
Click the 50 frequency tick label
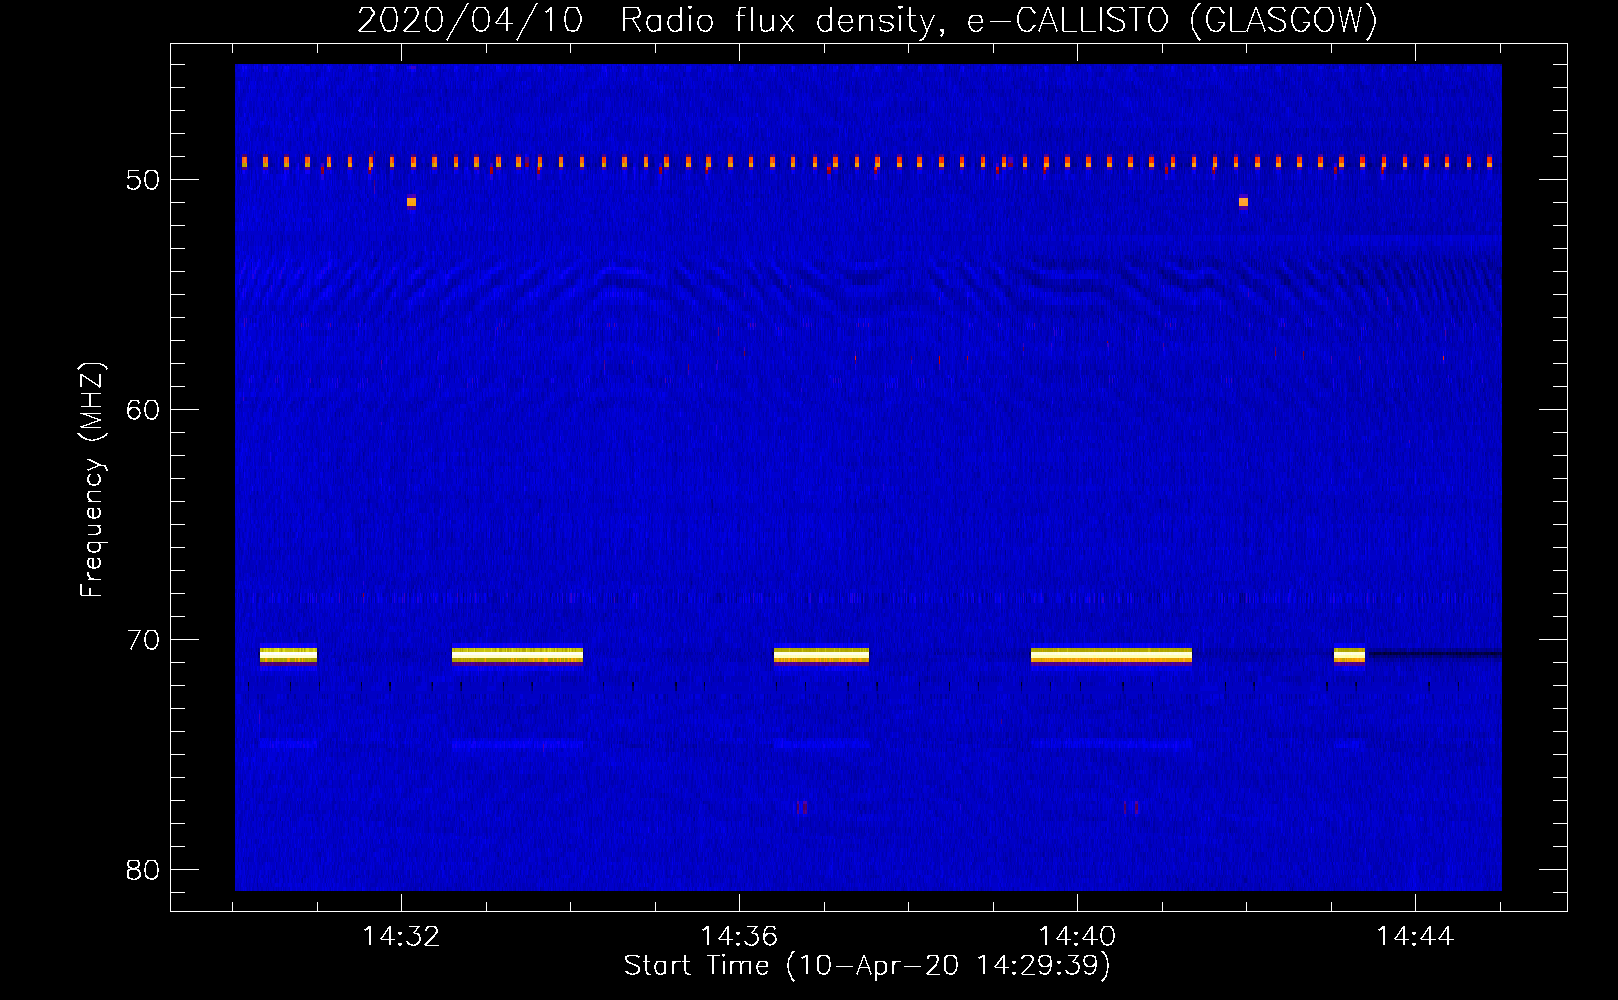(x=143, y=180)
